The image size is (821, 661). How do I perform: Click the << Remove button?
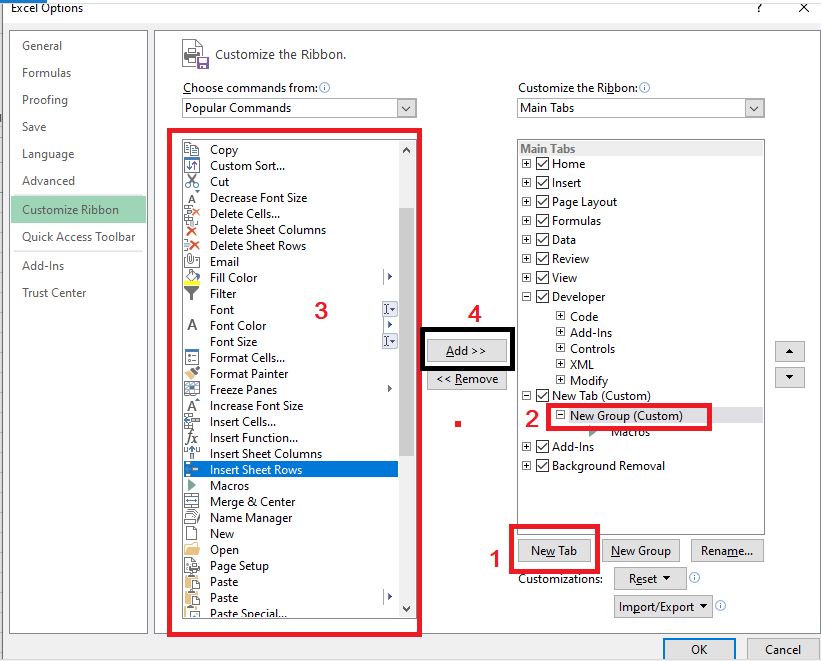(x=467, y=379)
